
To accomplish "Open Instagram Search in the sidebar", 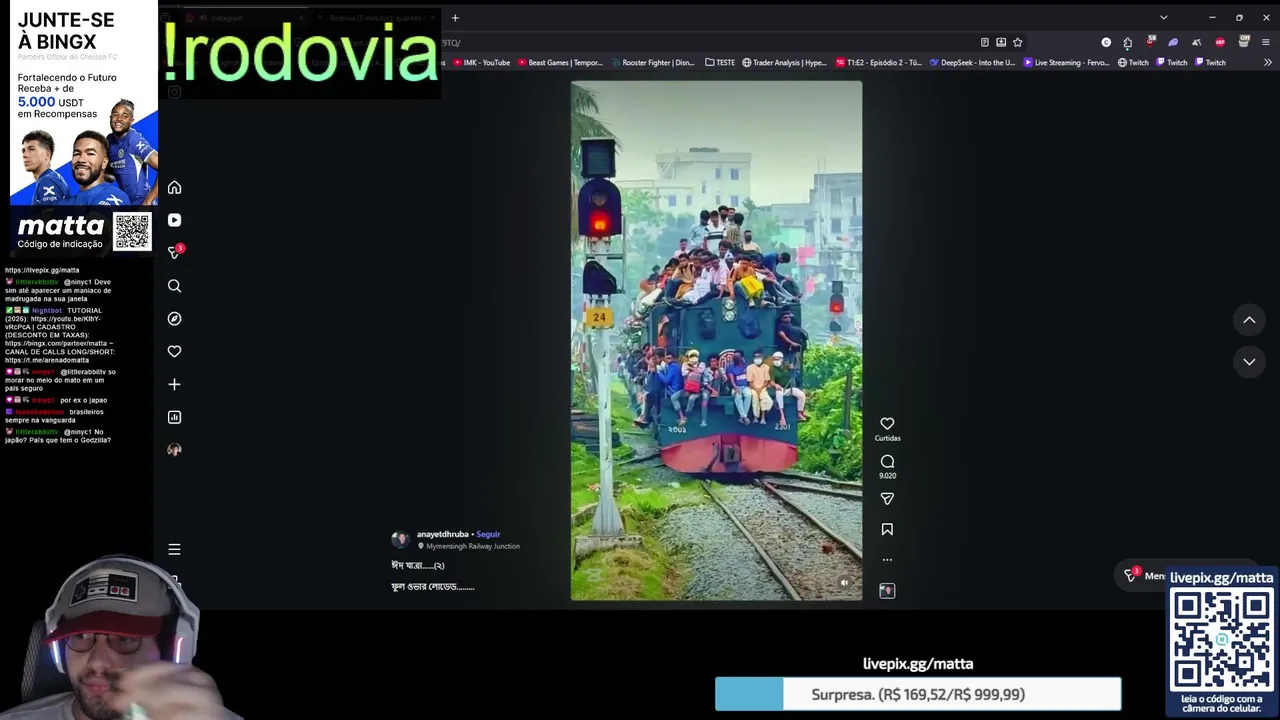I will coord(174,286).
